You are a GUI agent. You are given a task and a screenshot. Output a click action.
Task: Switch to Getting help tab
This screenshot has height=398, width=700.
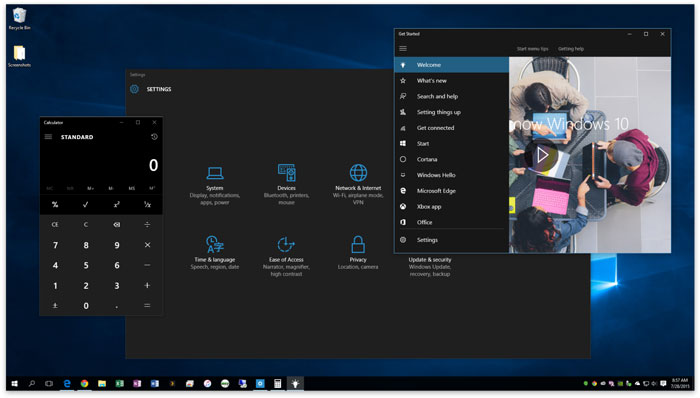(571, 49)
